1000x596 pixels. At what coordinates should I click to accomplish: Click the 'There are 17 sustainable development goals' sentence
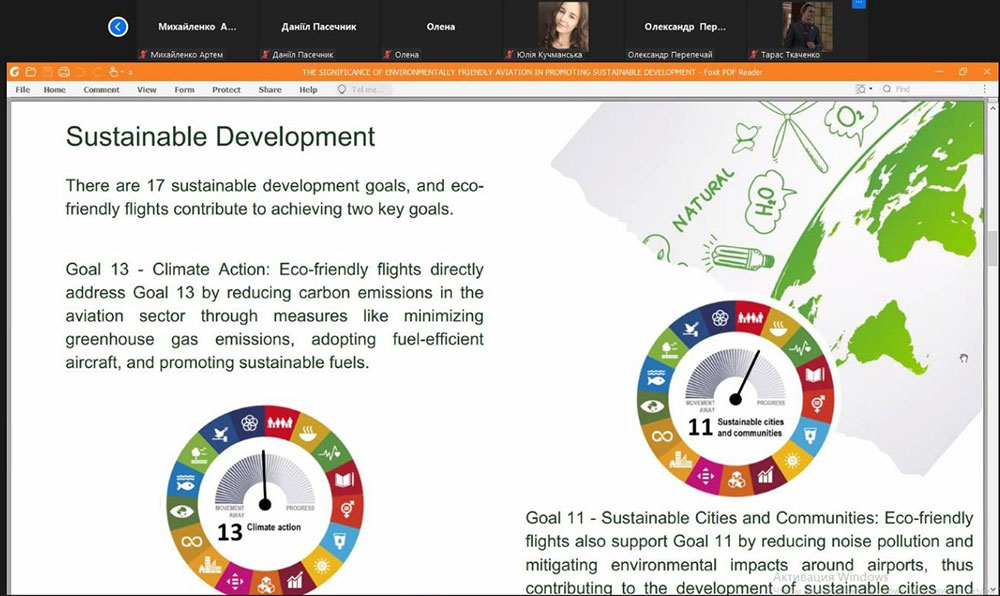click(274, 197)
